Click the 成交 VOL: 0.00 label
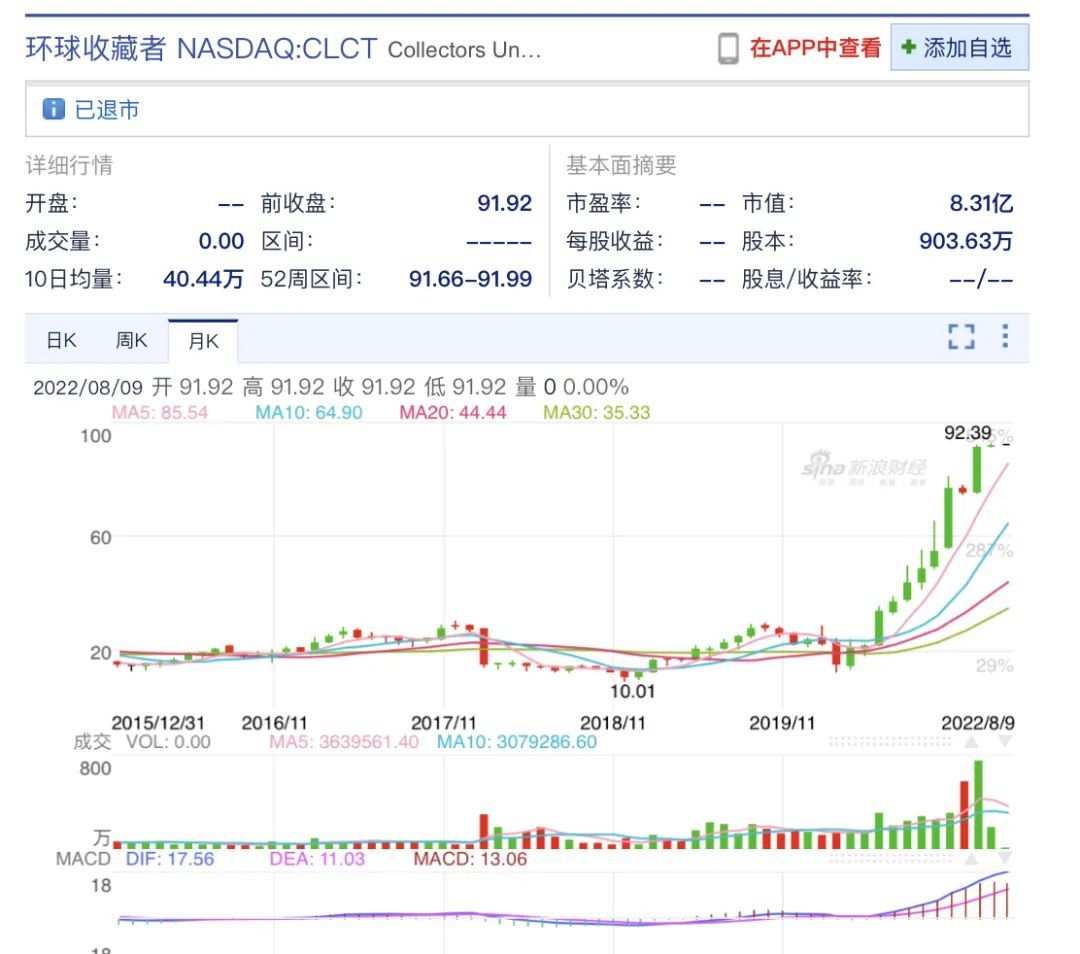This screenshot has width=1080, height=954. [x=142, y=742]
